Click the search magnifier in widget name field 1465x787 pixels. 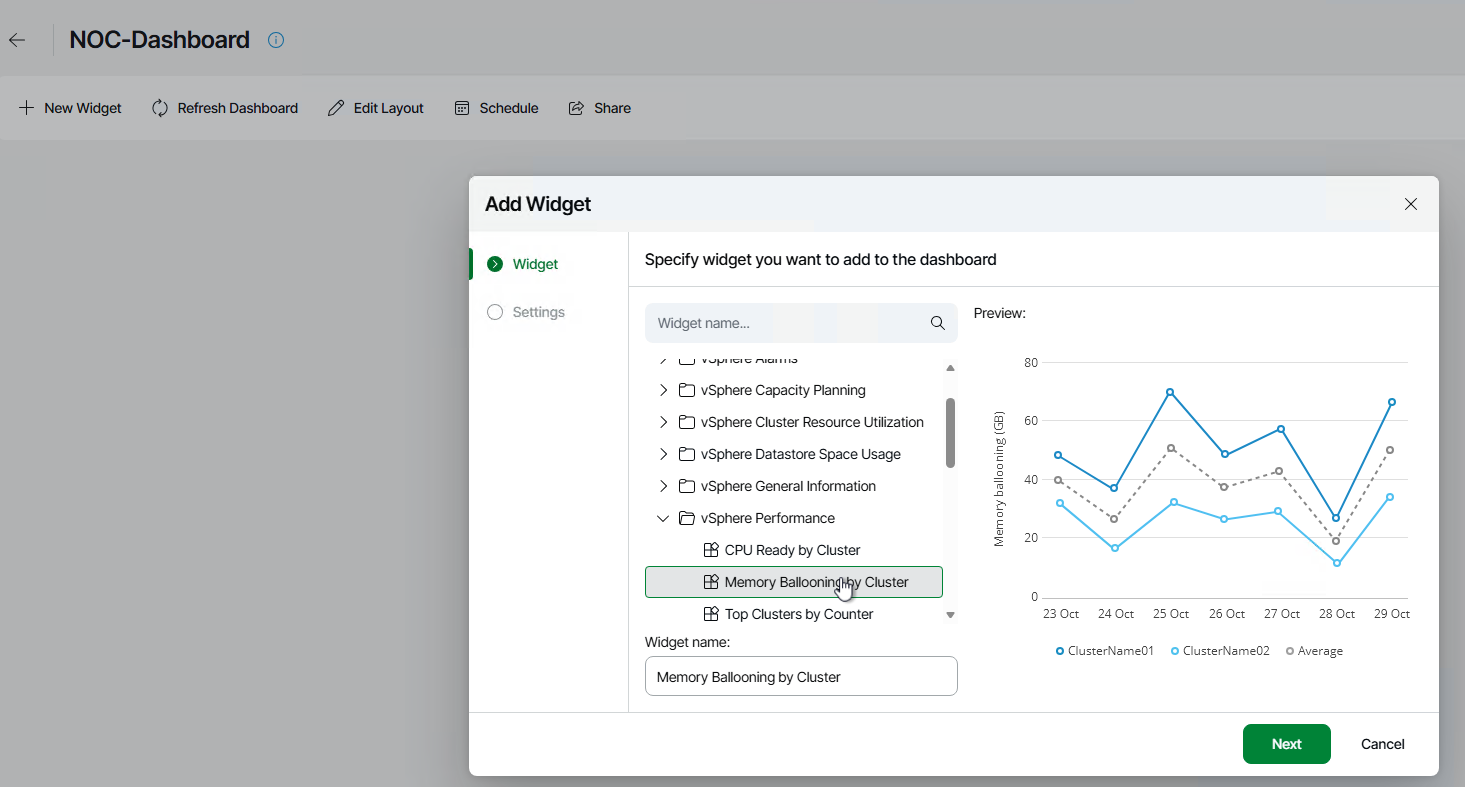coord(937,323)
